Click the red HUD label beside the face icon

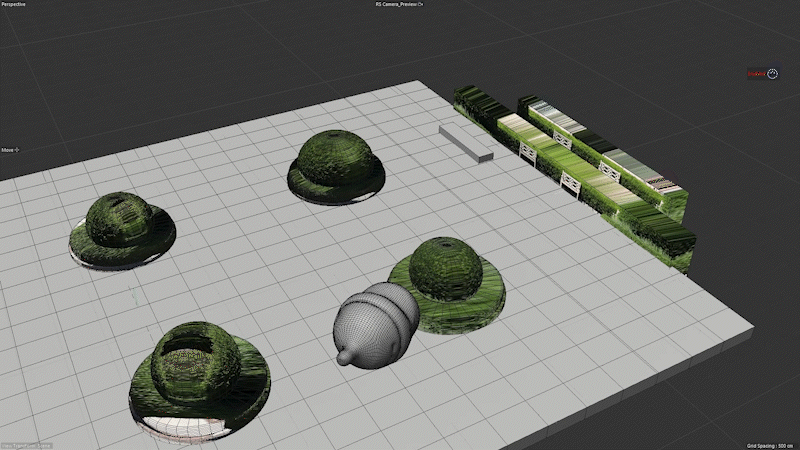coord(757,74)
